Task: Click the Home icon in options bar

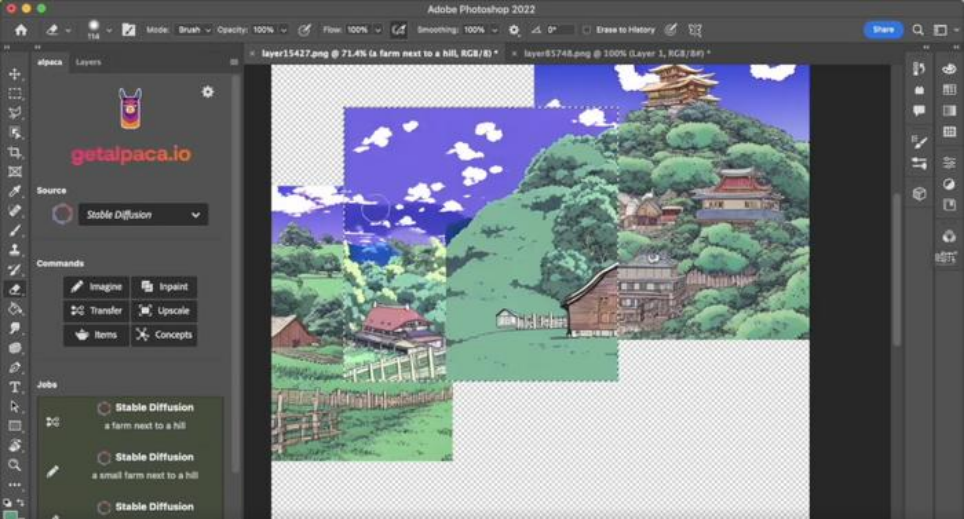Action: pyautogui.click(x=21, y=30)
